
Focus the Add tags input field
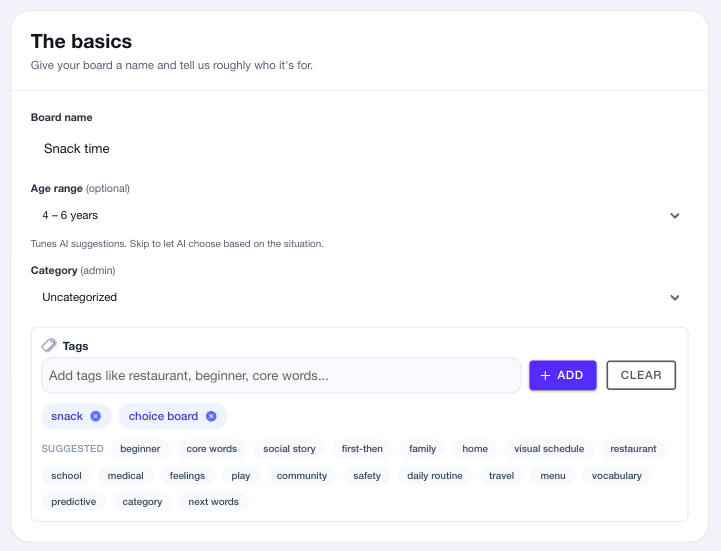point(281,375)
